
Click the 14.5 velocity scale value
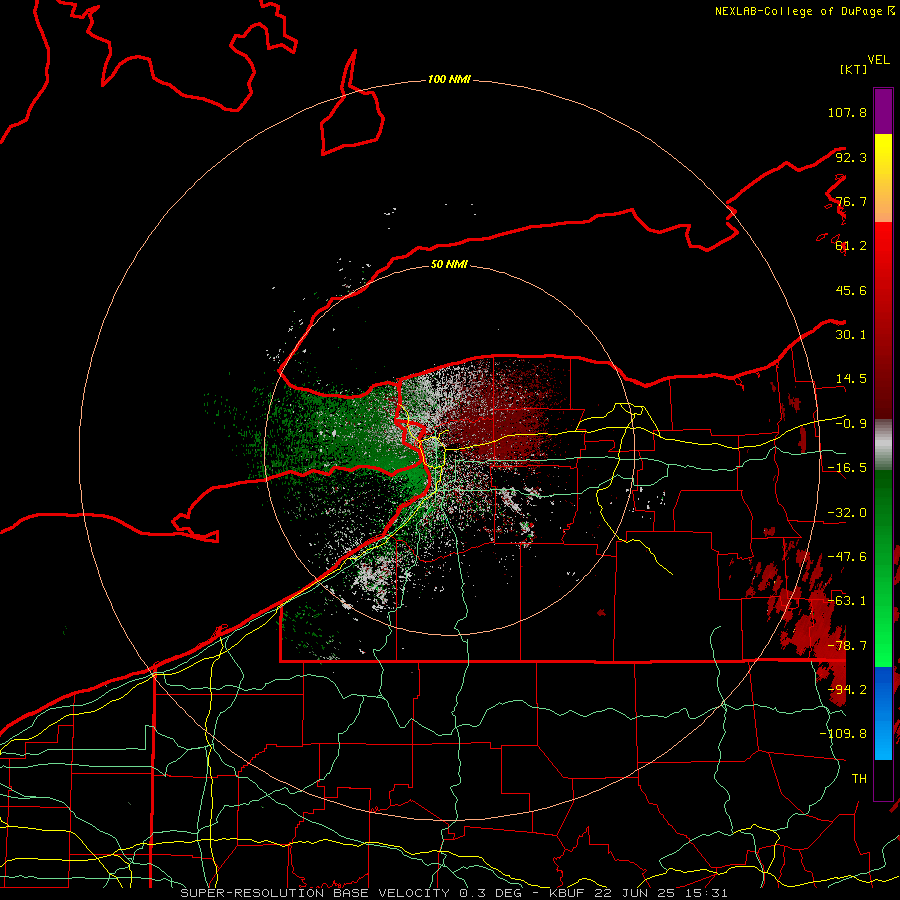851,379
